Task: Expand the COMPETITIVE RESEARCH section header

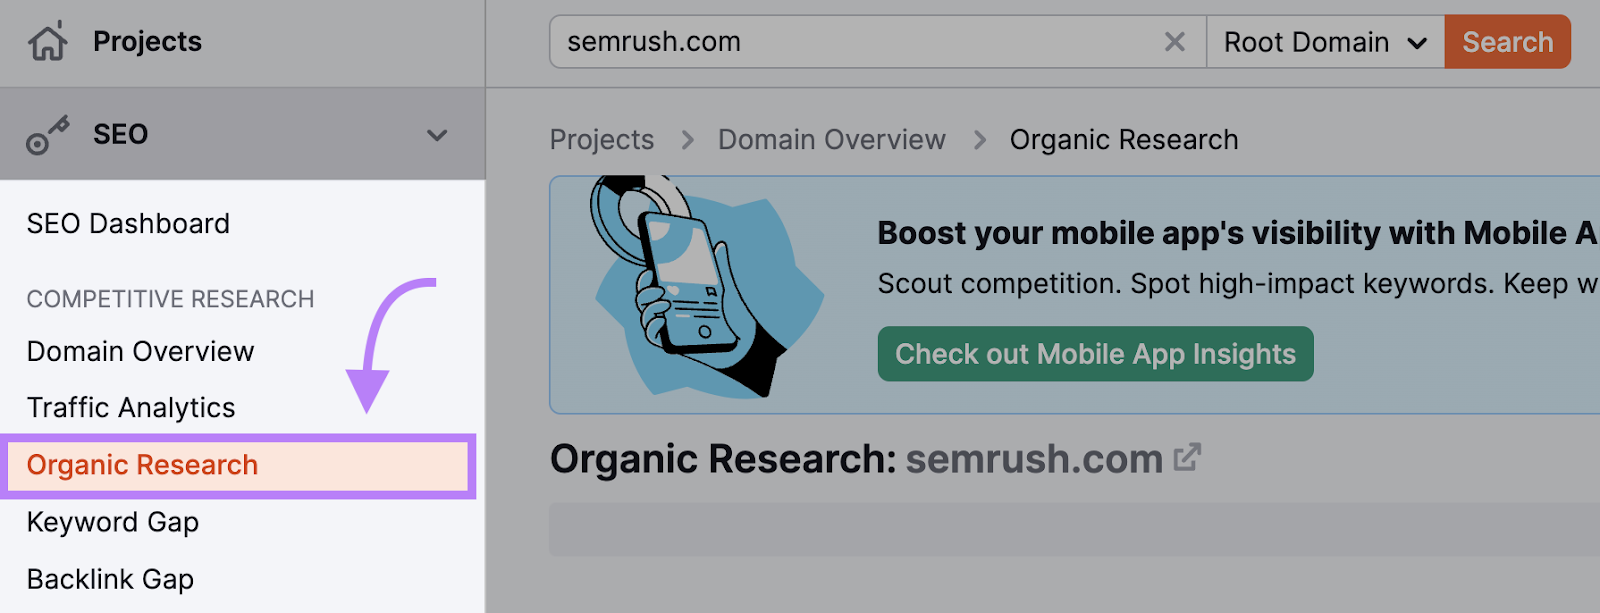Action: tap(170, 298)
